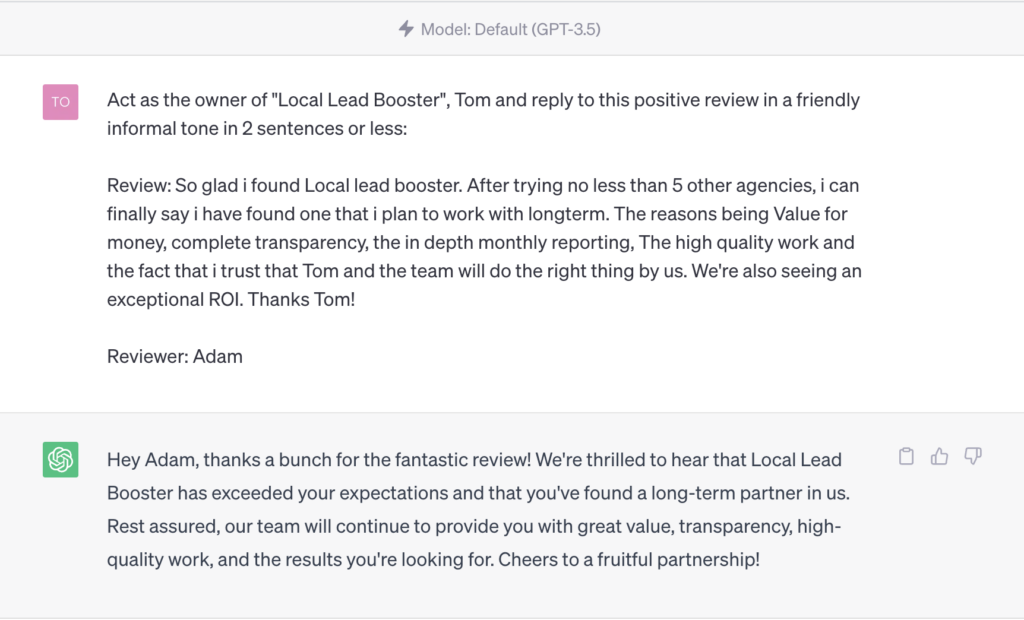Mark the reply with thumbs down
This screenshot has height=620, width=1024.
coord(973,456)
